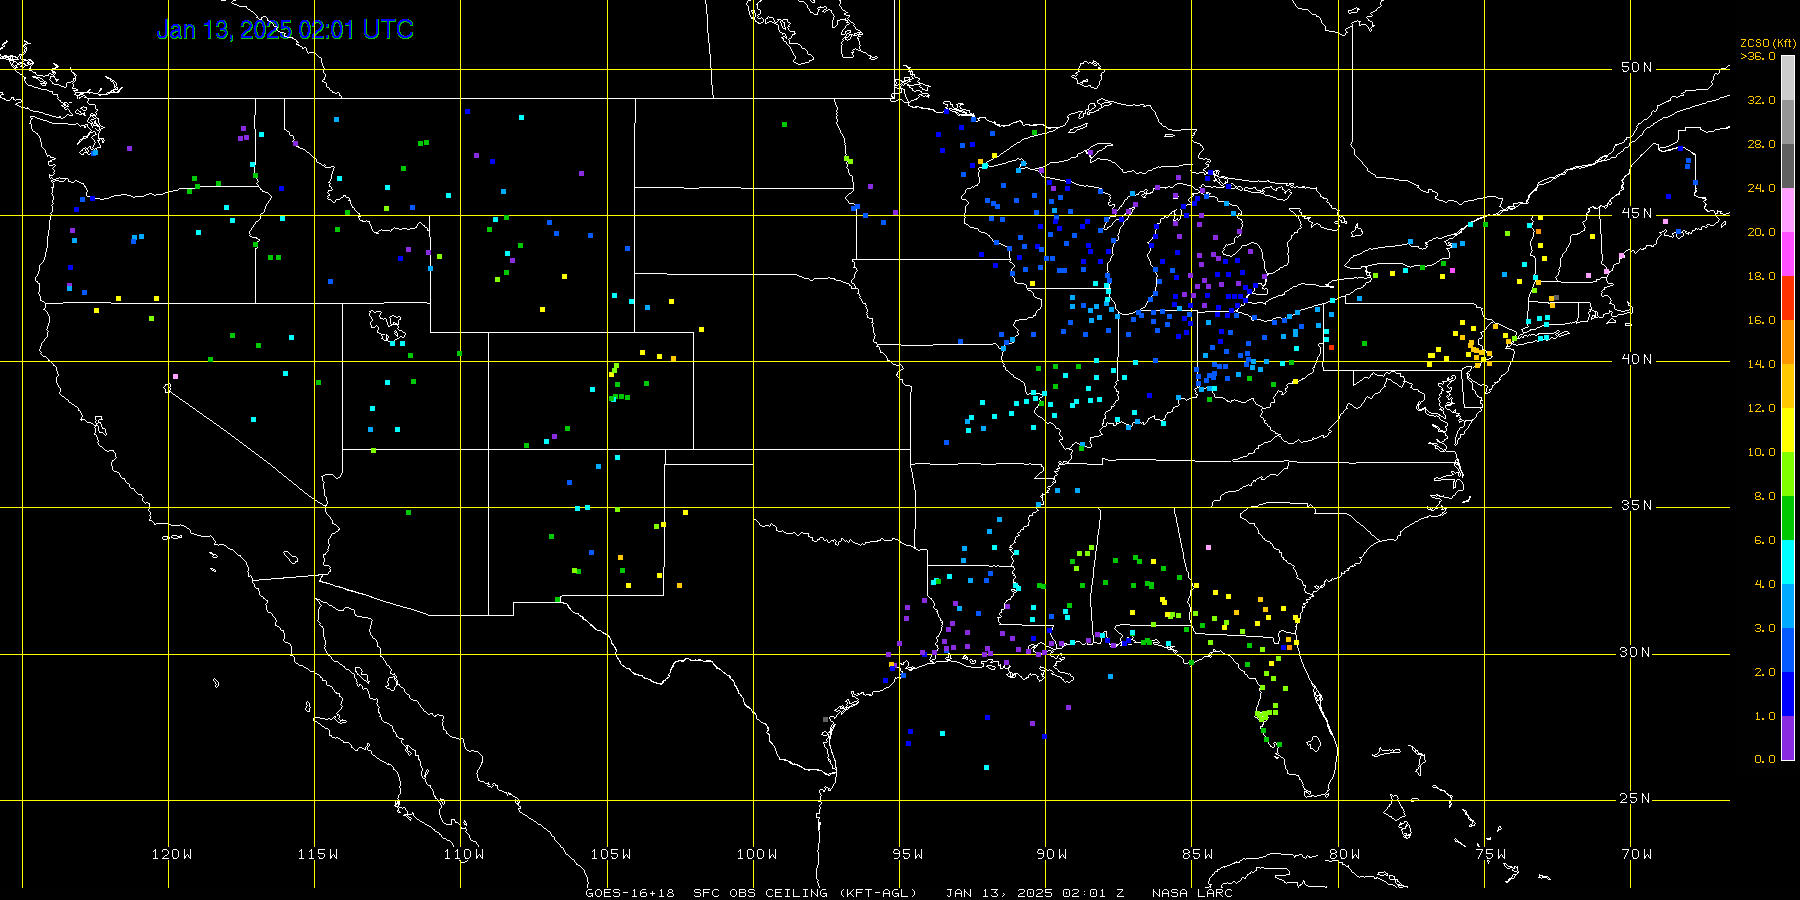1800x900 pixels.
Task: Select the orange 14–16 kft legend swatch
Action: (1788, 342)
